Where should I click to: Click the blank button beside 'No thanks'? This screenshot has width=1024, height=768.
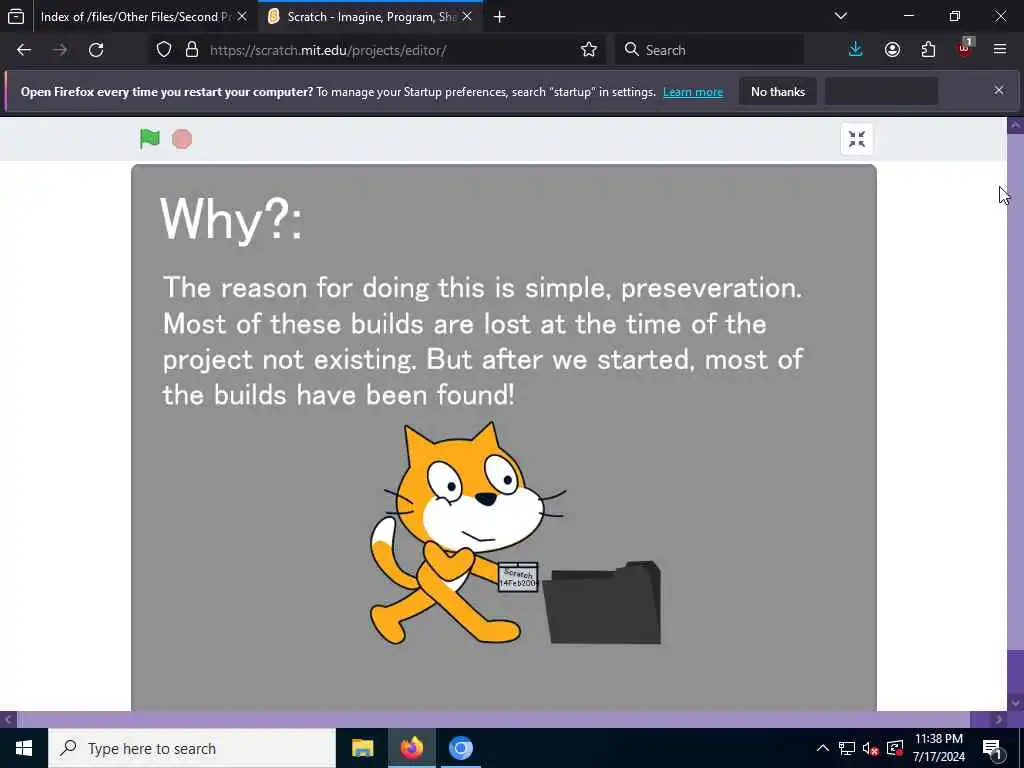882,92
